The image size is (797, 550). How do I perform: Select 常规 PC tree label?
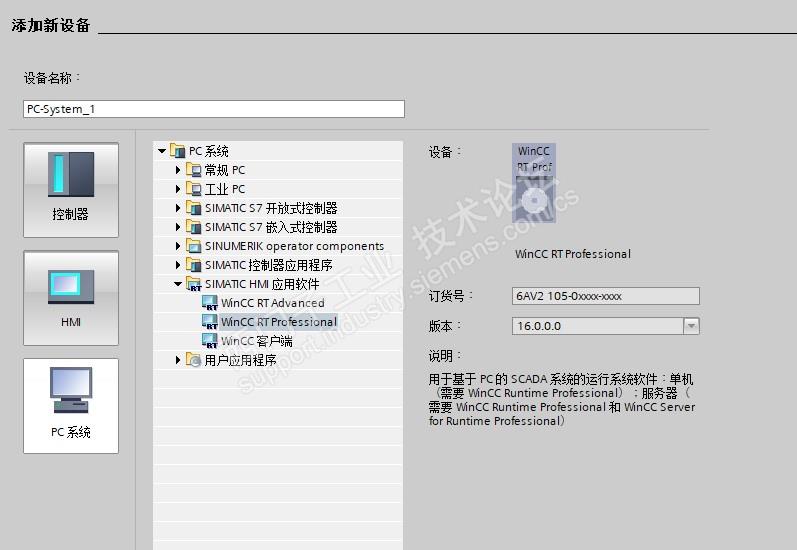(x=225, y=170)
